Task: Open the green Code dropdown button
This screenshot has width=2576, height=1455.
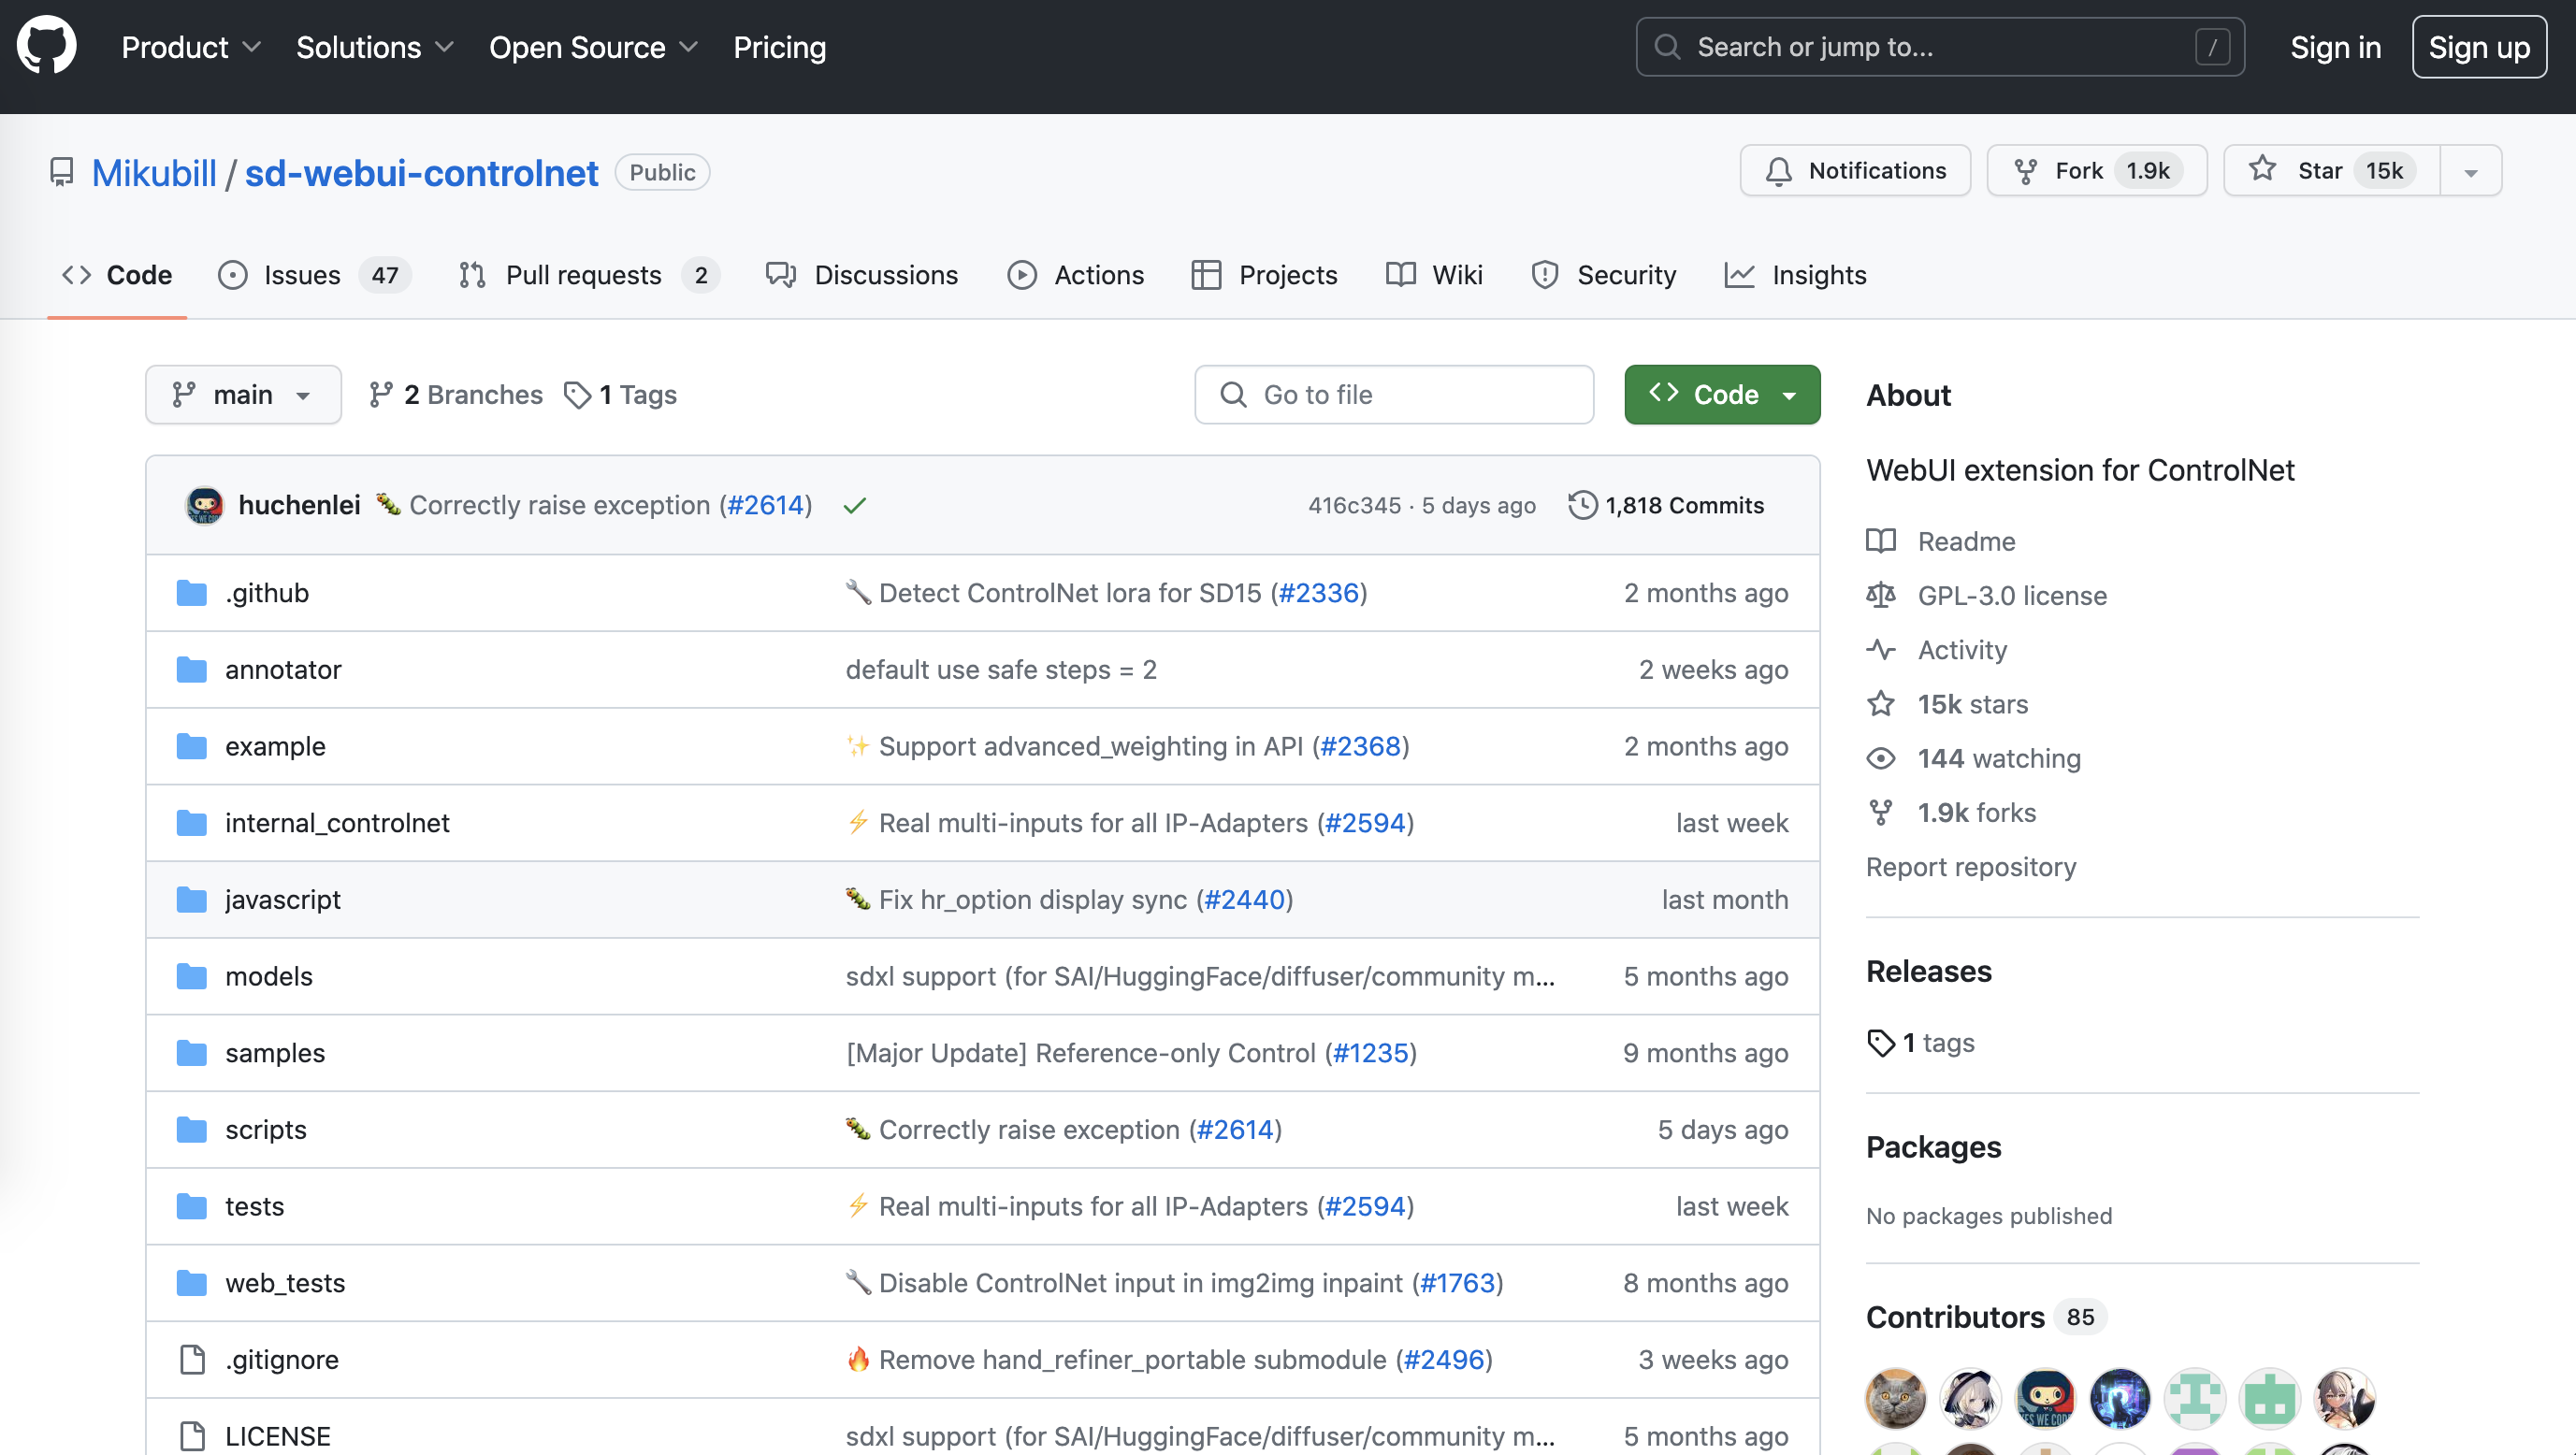Action: click(x=1721, y=394)
